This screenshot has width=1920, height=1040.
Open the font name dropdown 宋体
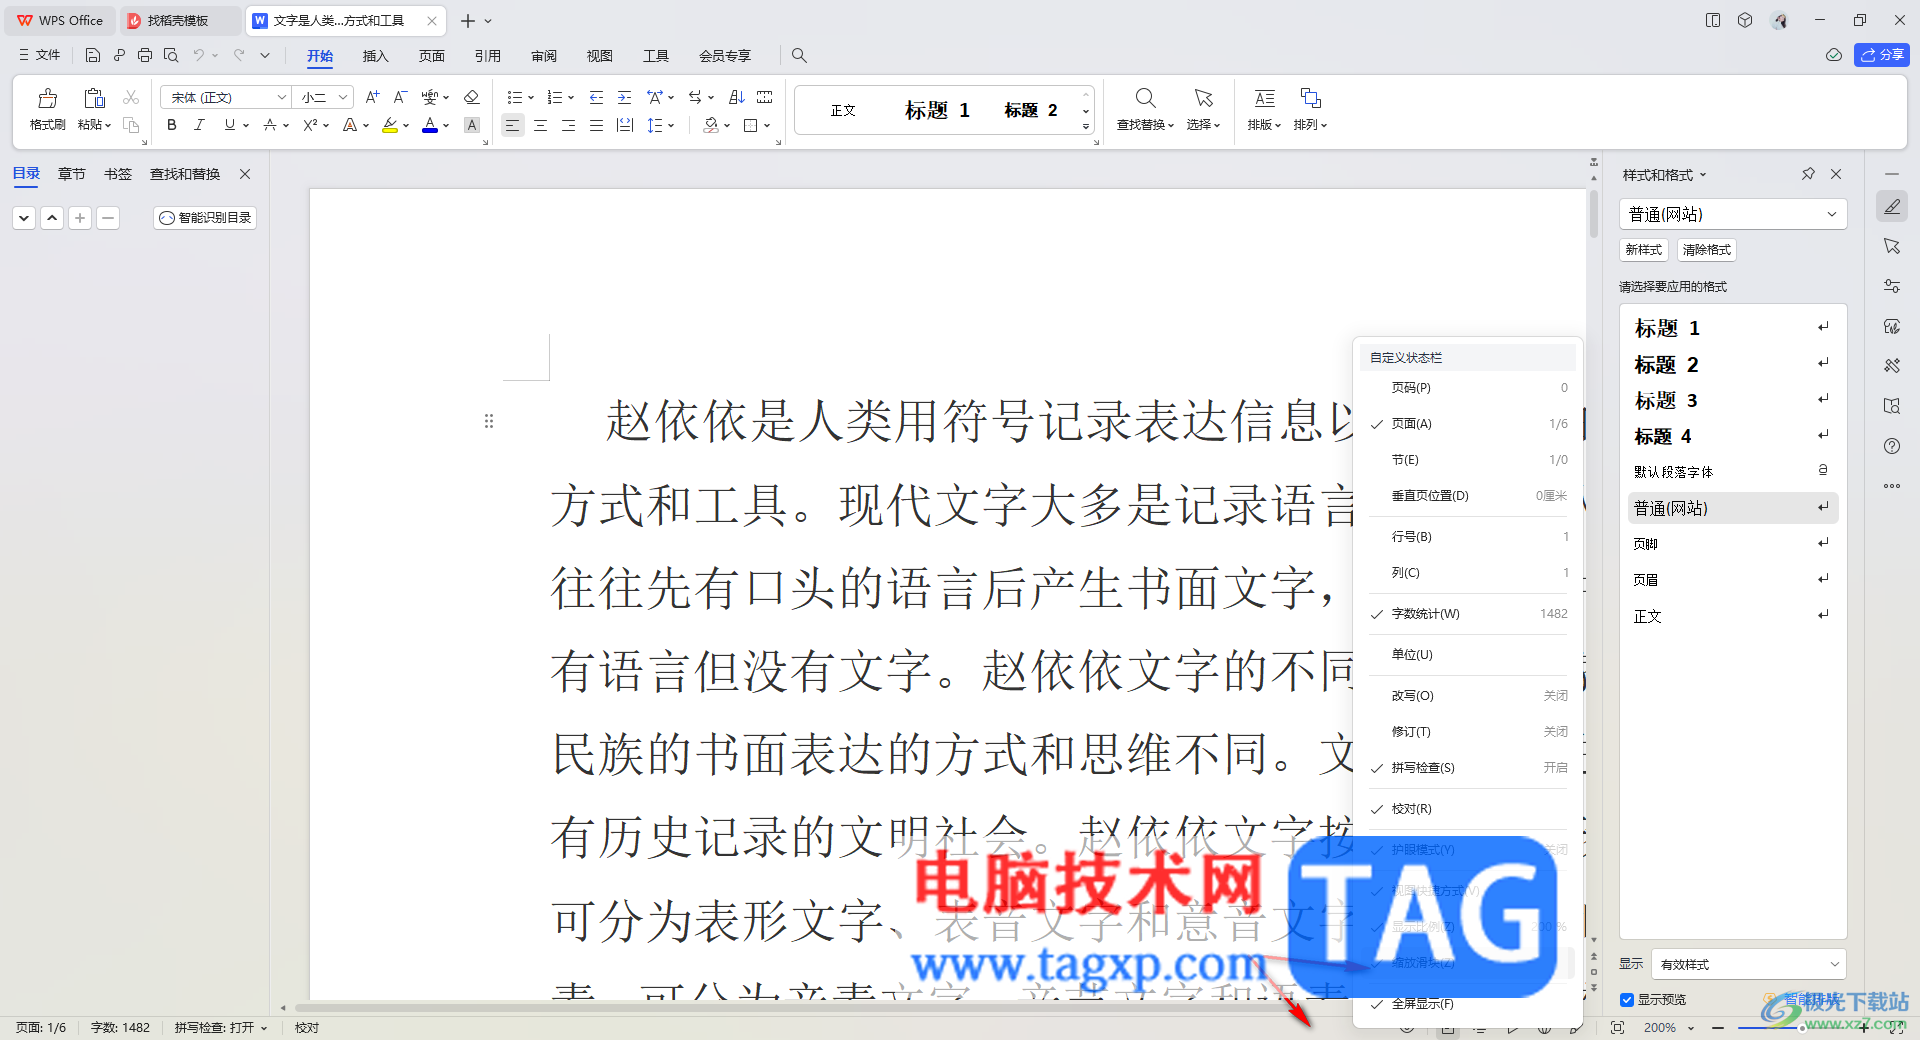282,97
